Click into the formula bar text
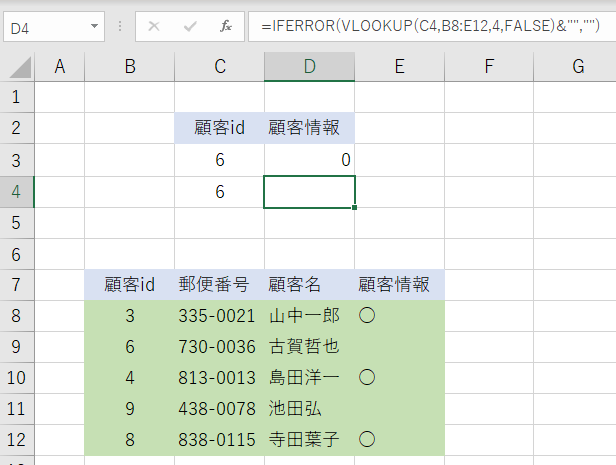This screenshot has width=616, height=465. coord(430,26)
